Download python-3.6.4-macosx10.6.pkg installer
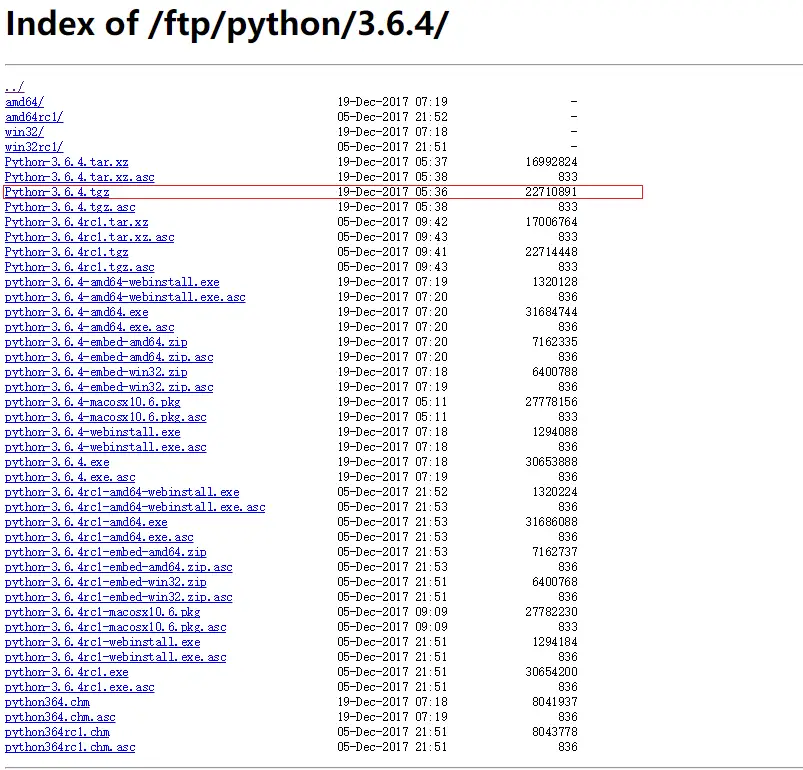803x770 pixels. click(92, 402)
